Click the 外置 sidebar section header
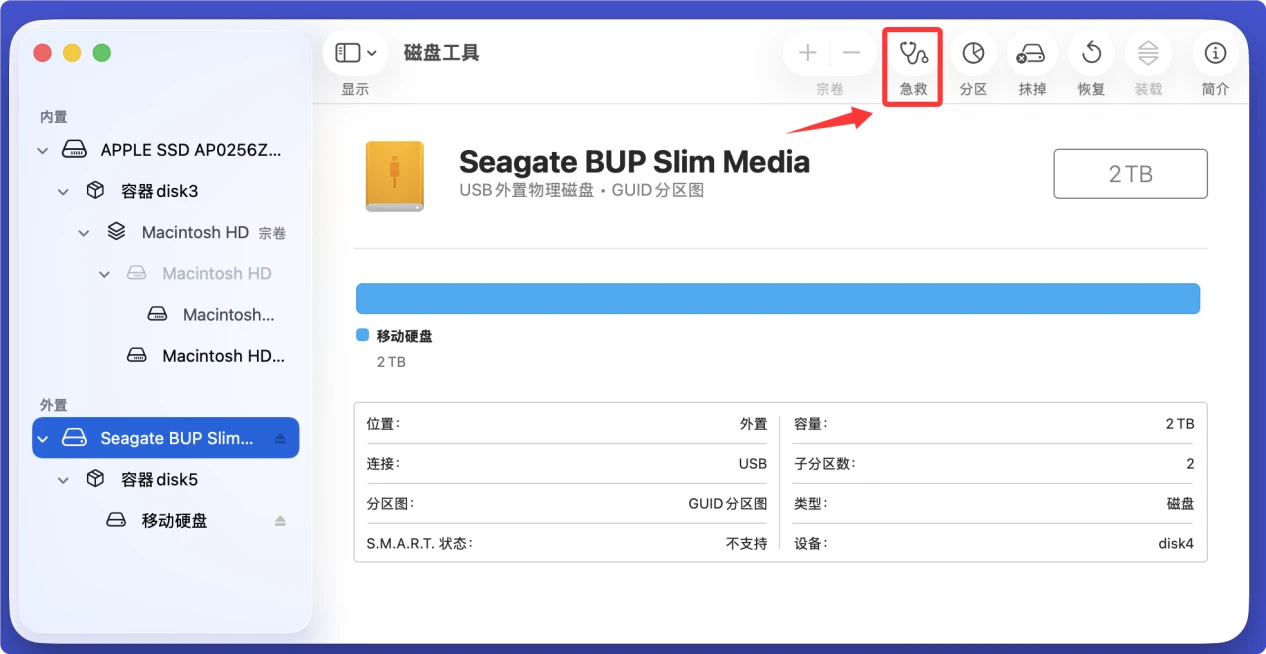The width and height of the screenshot is (1266, 654). pos(54,405)
